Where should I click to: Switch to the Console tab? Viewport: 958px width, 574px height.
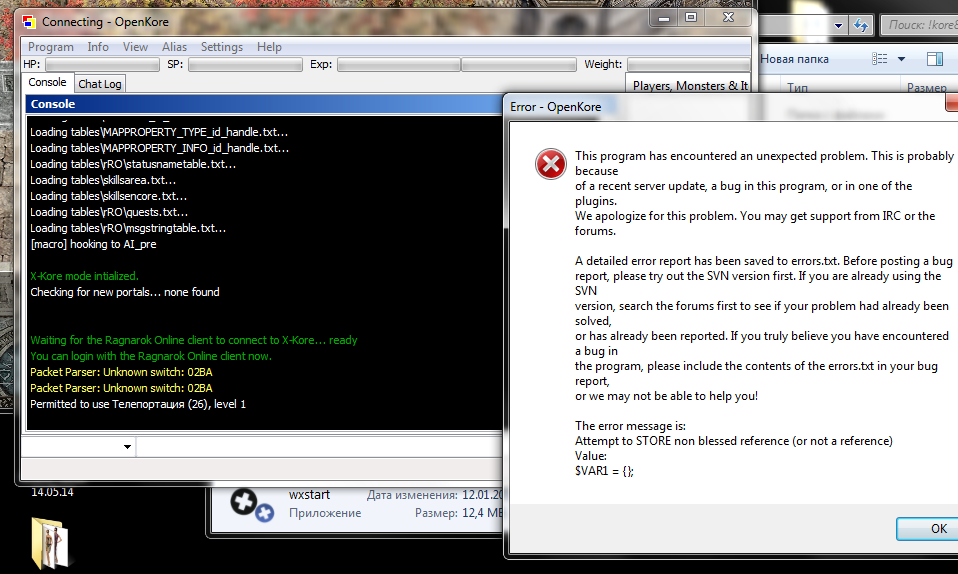tap(47, 82)
